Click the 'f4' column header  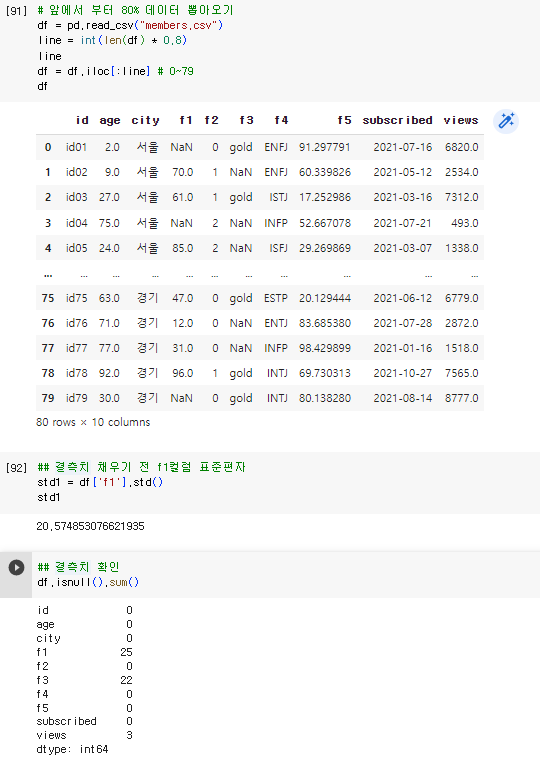pos(281,120)
